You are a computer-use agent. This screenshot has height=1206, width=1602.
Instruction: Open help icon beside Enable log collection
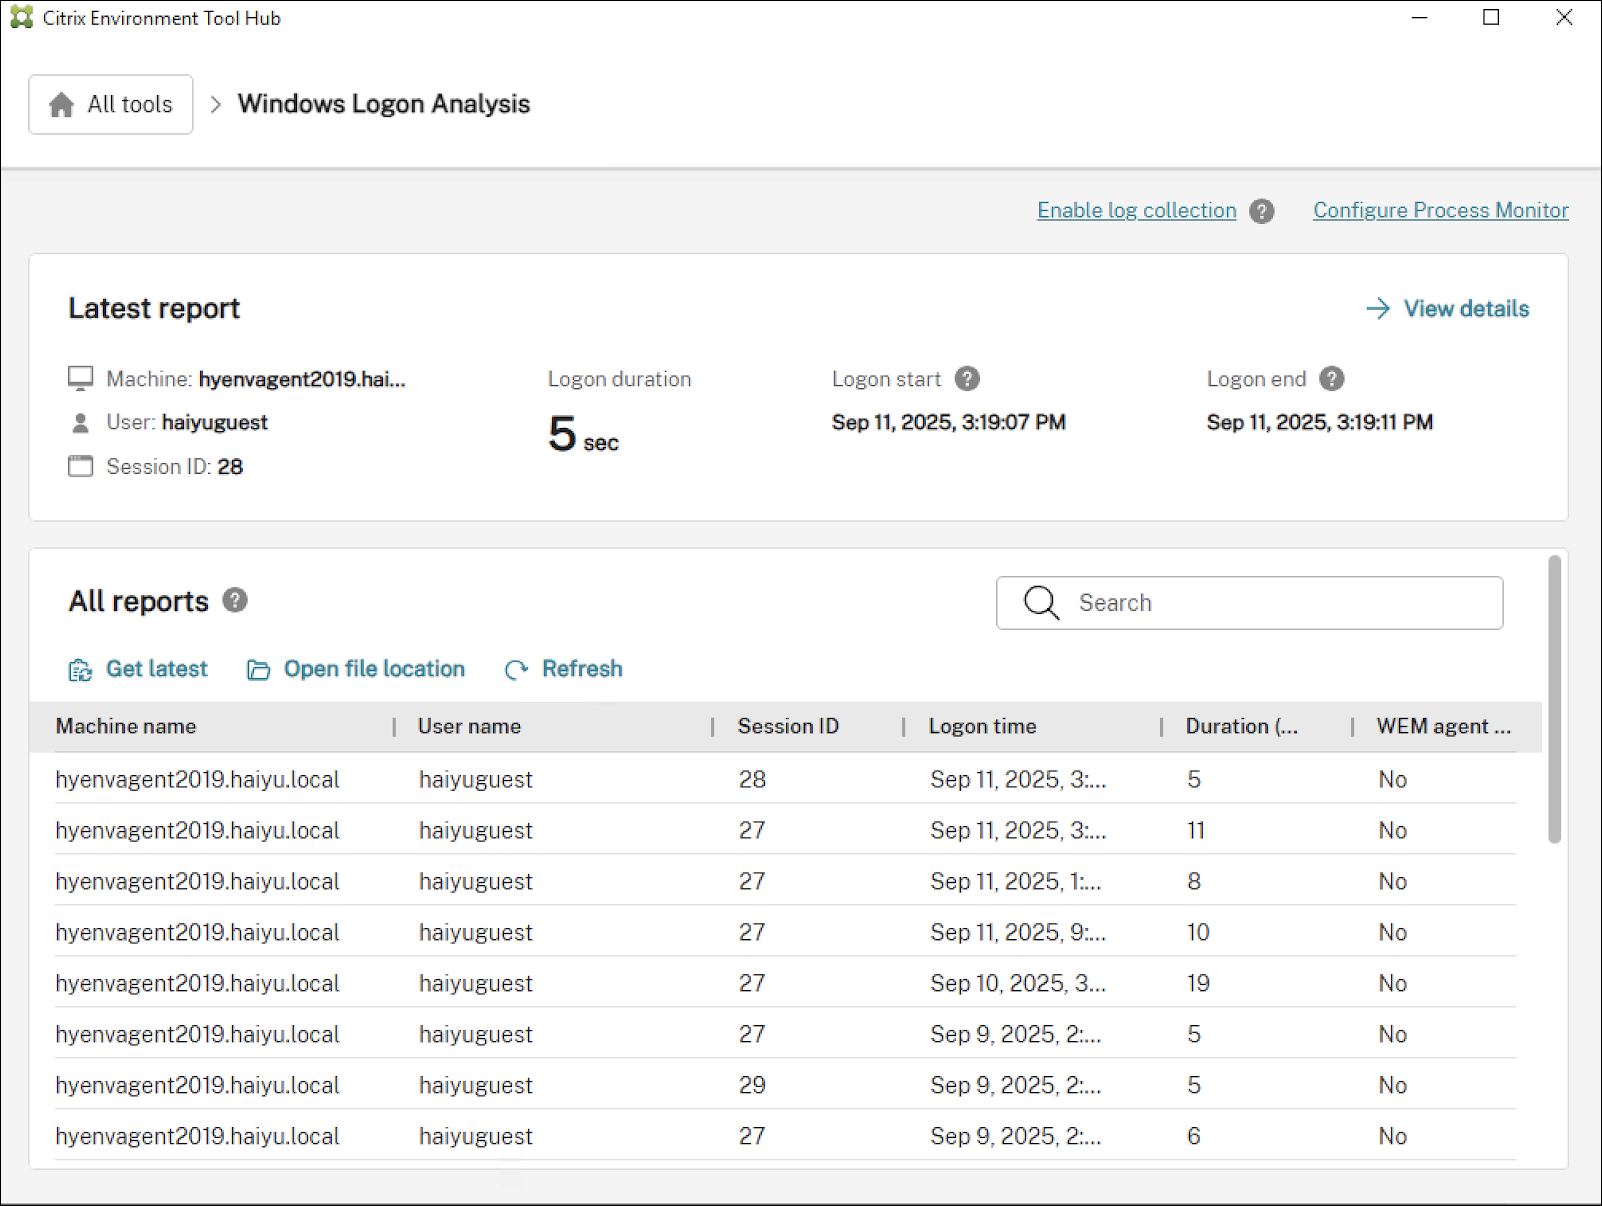point(1262,211)
